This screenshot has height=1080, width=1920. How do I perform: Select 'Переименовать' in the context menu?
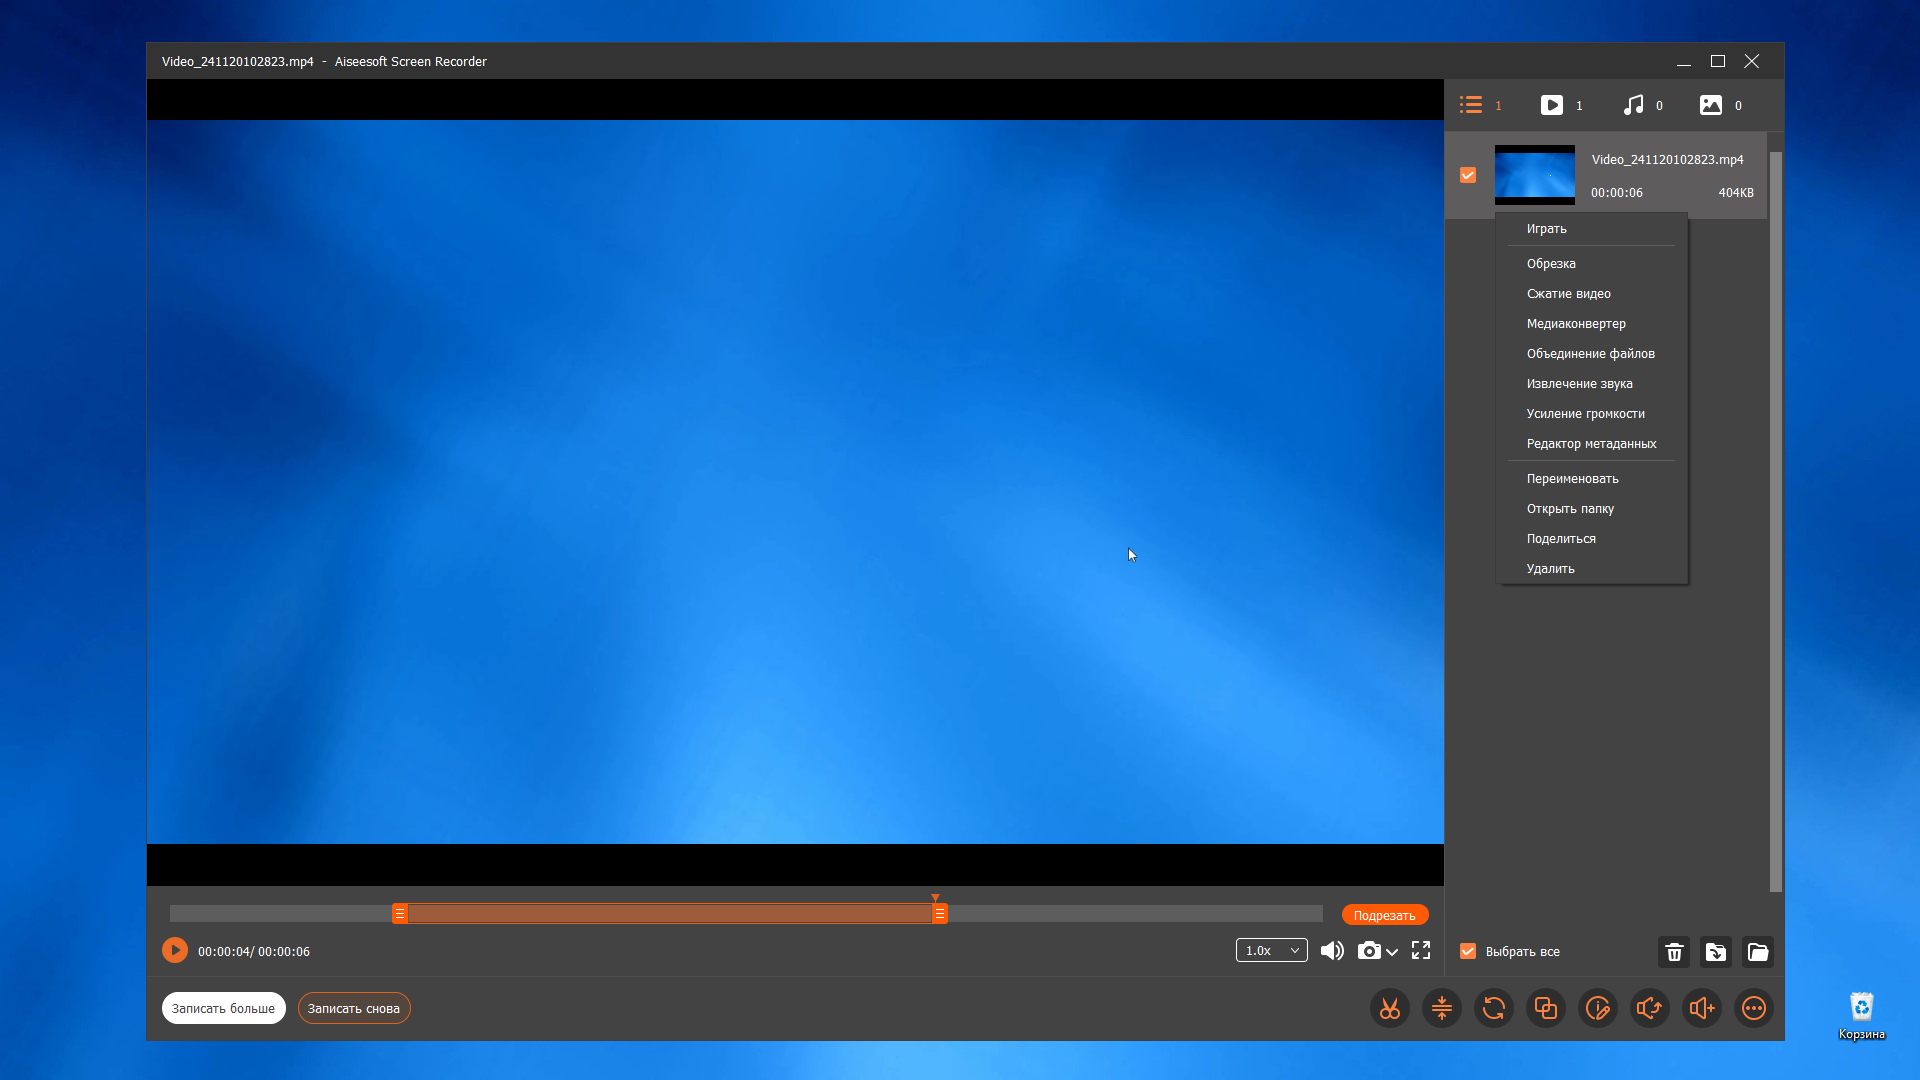[x=1572, y=479]
